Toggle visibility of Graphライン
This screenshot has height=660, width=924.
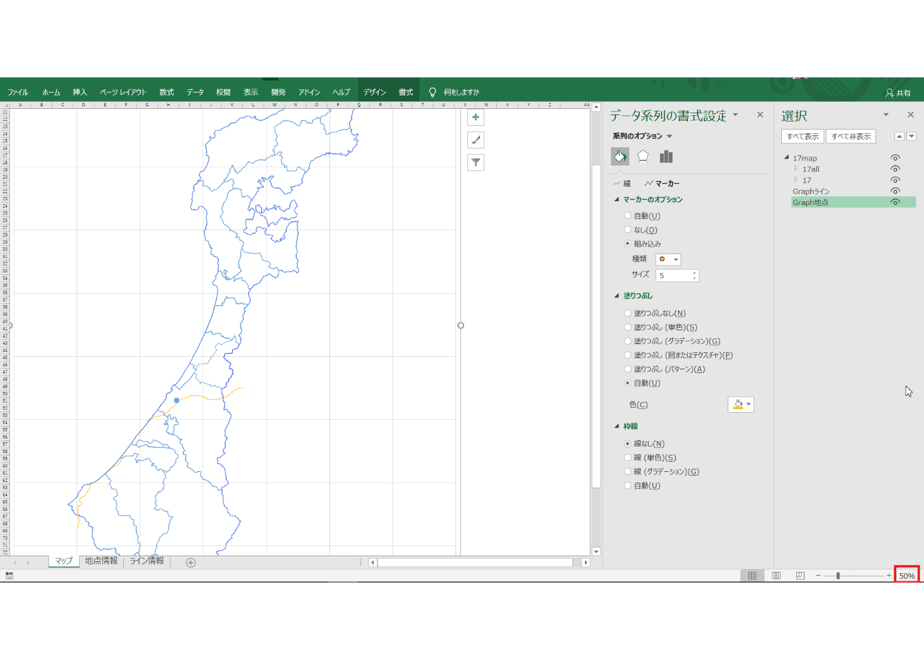pyautogui.click(x=895, y=192)
